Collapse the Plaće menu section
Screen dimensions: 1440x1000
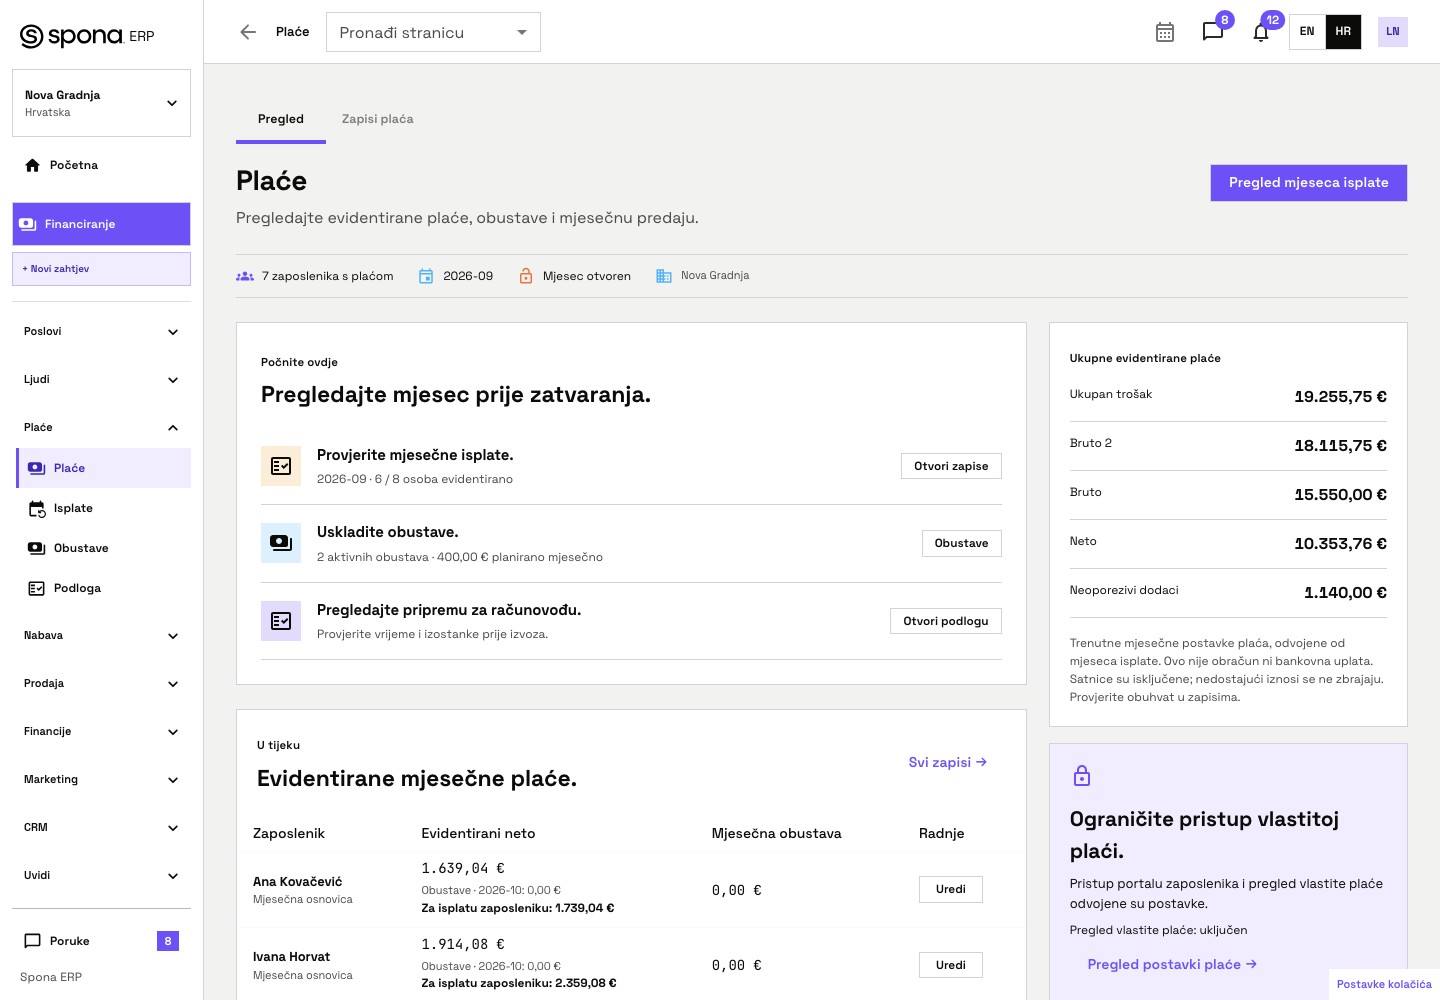101,428
